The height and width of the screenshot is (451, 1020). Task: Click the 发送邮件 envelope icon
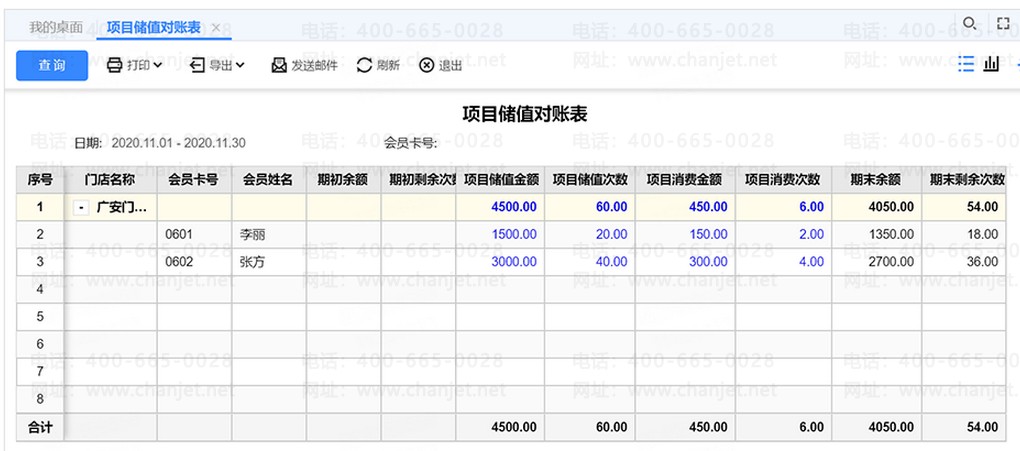(279, 66)
